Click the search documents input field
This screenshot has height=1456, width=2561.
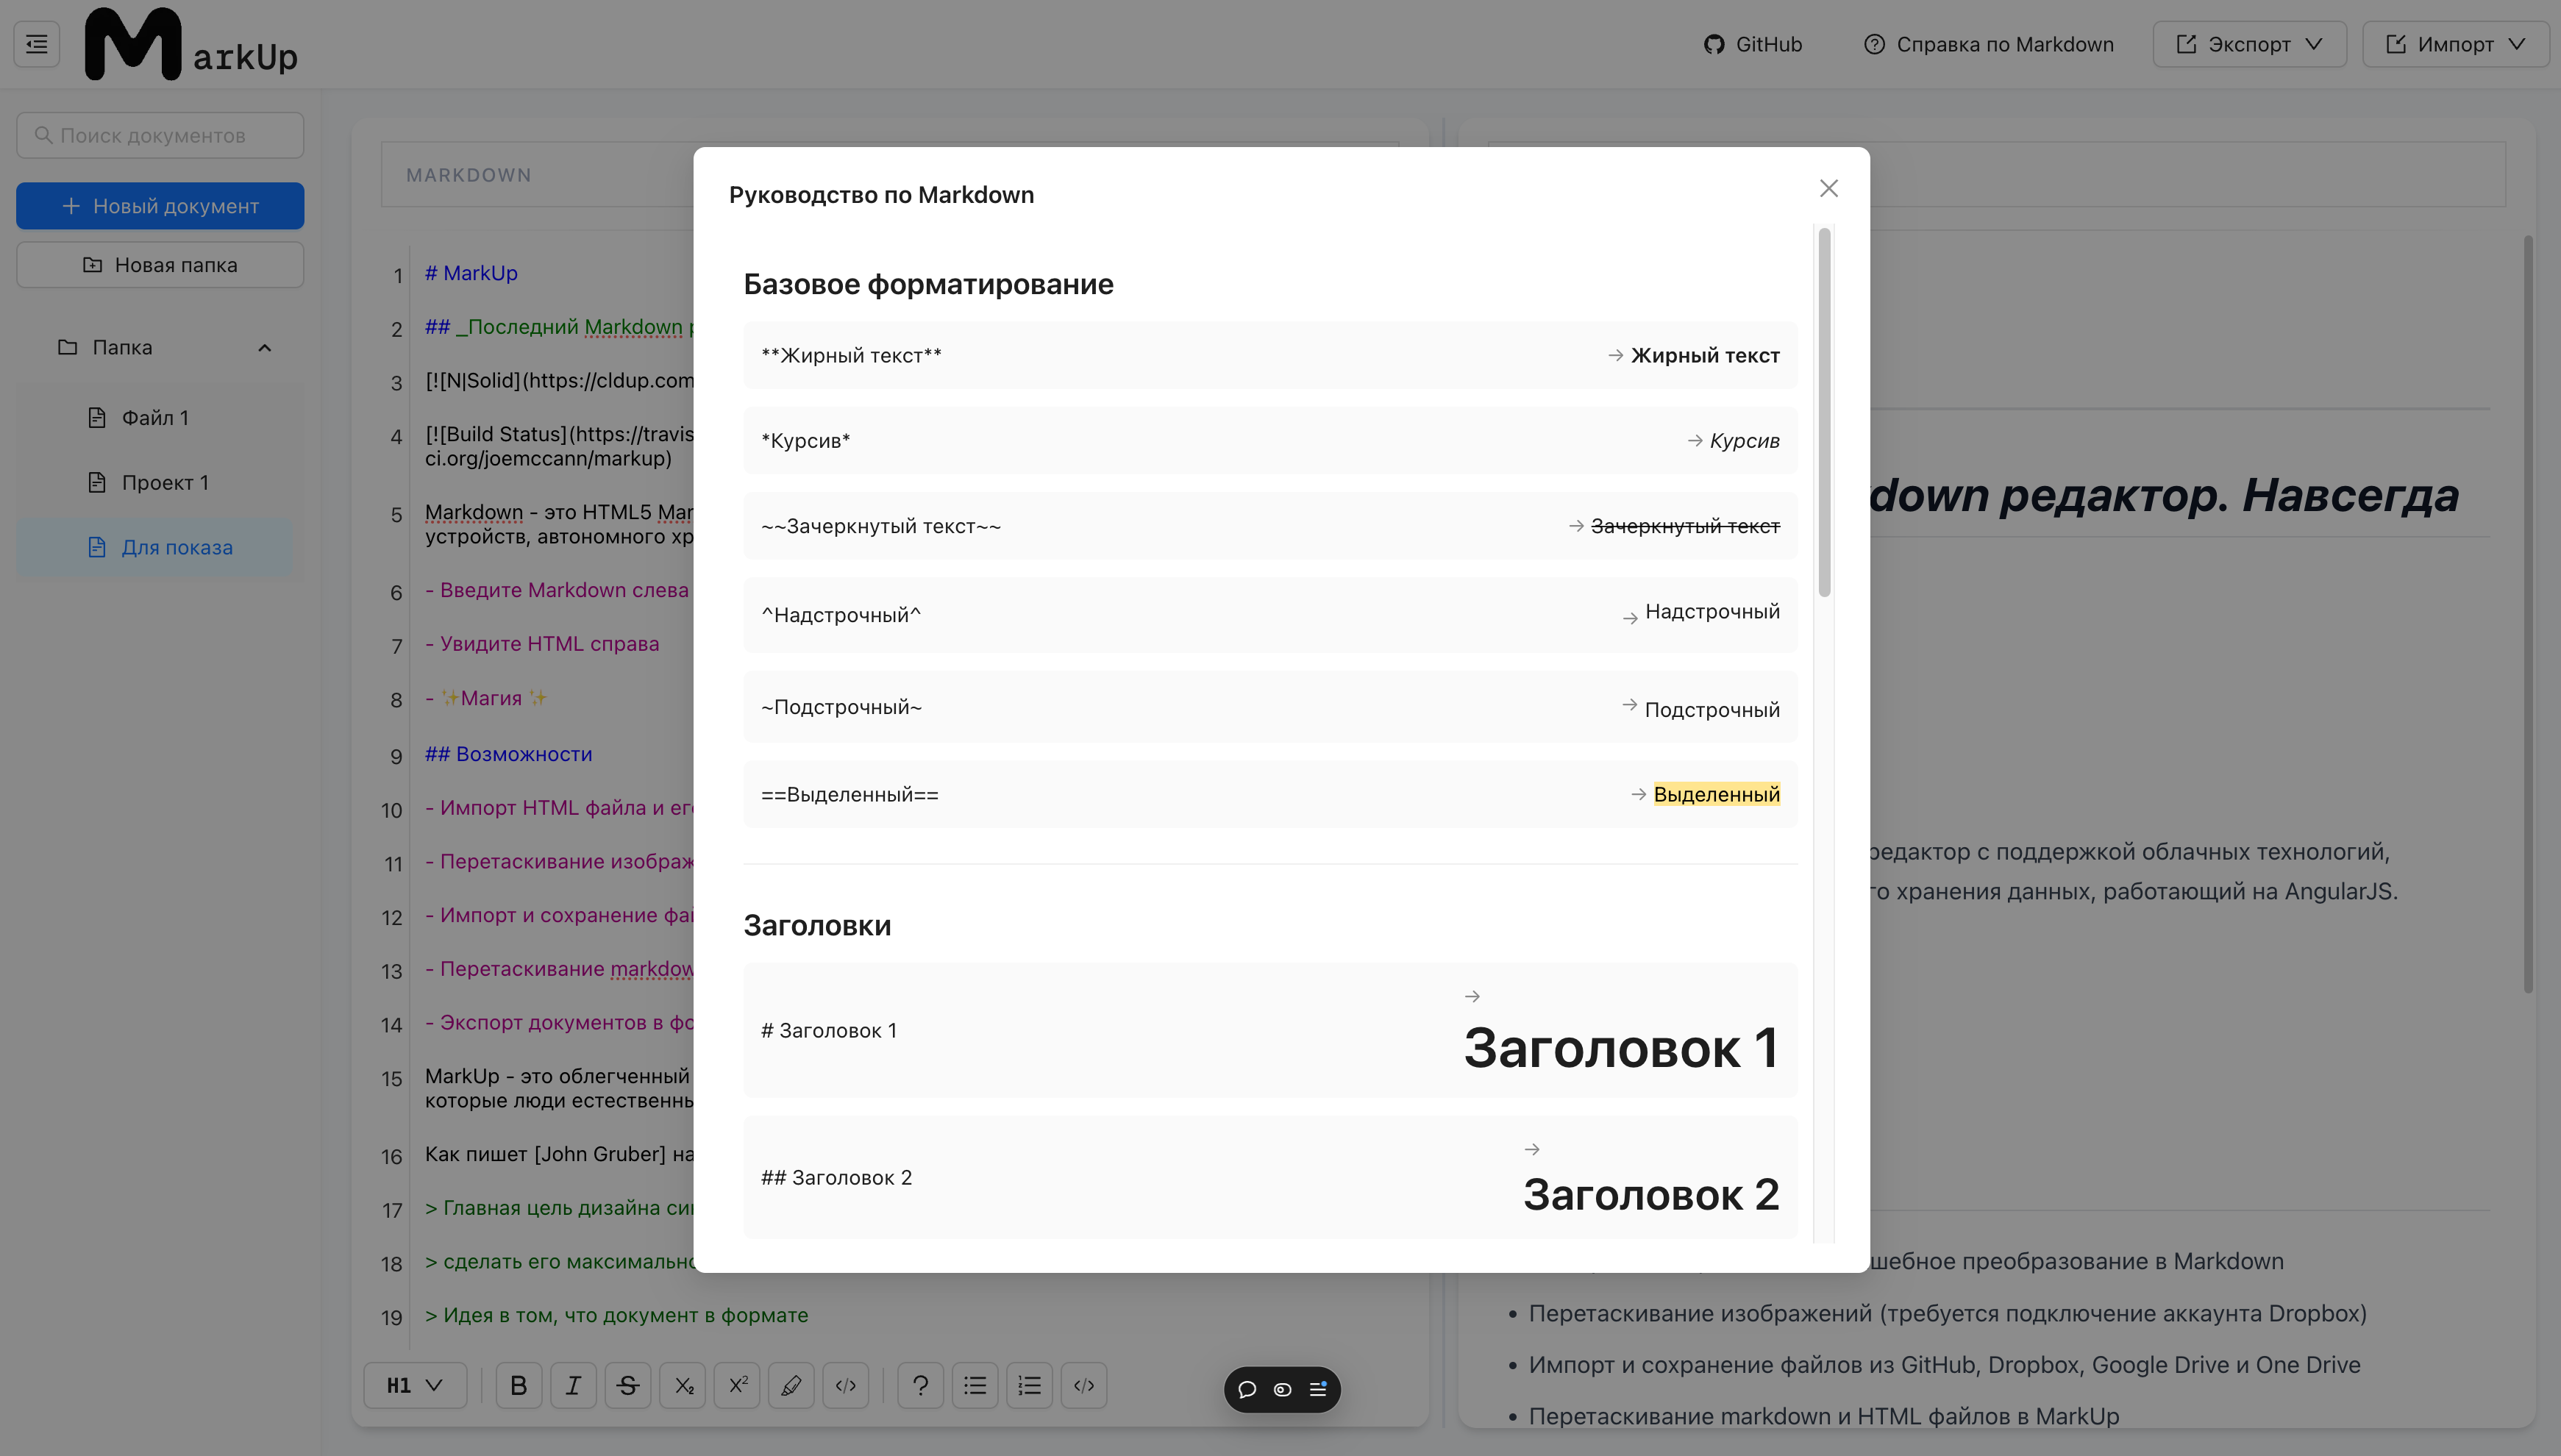tap(160, 135)
